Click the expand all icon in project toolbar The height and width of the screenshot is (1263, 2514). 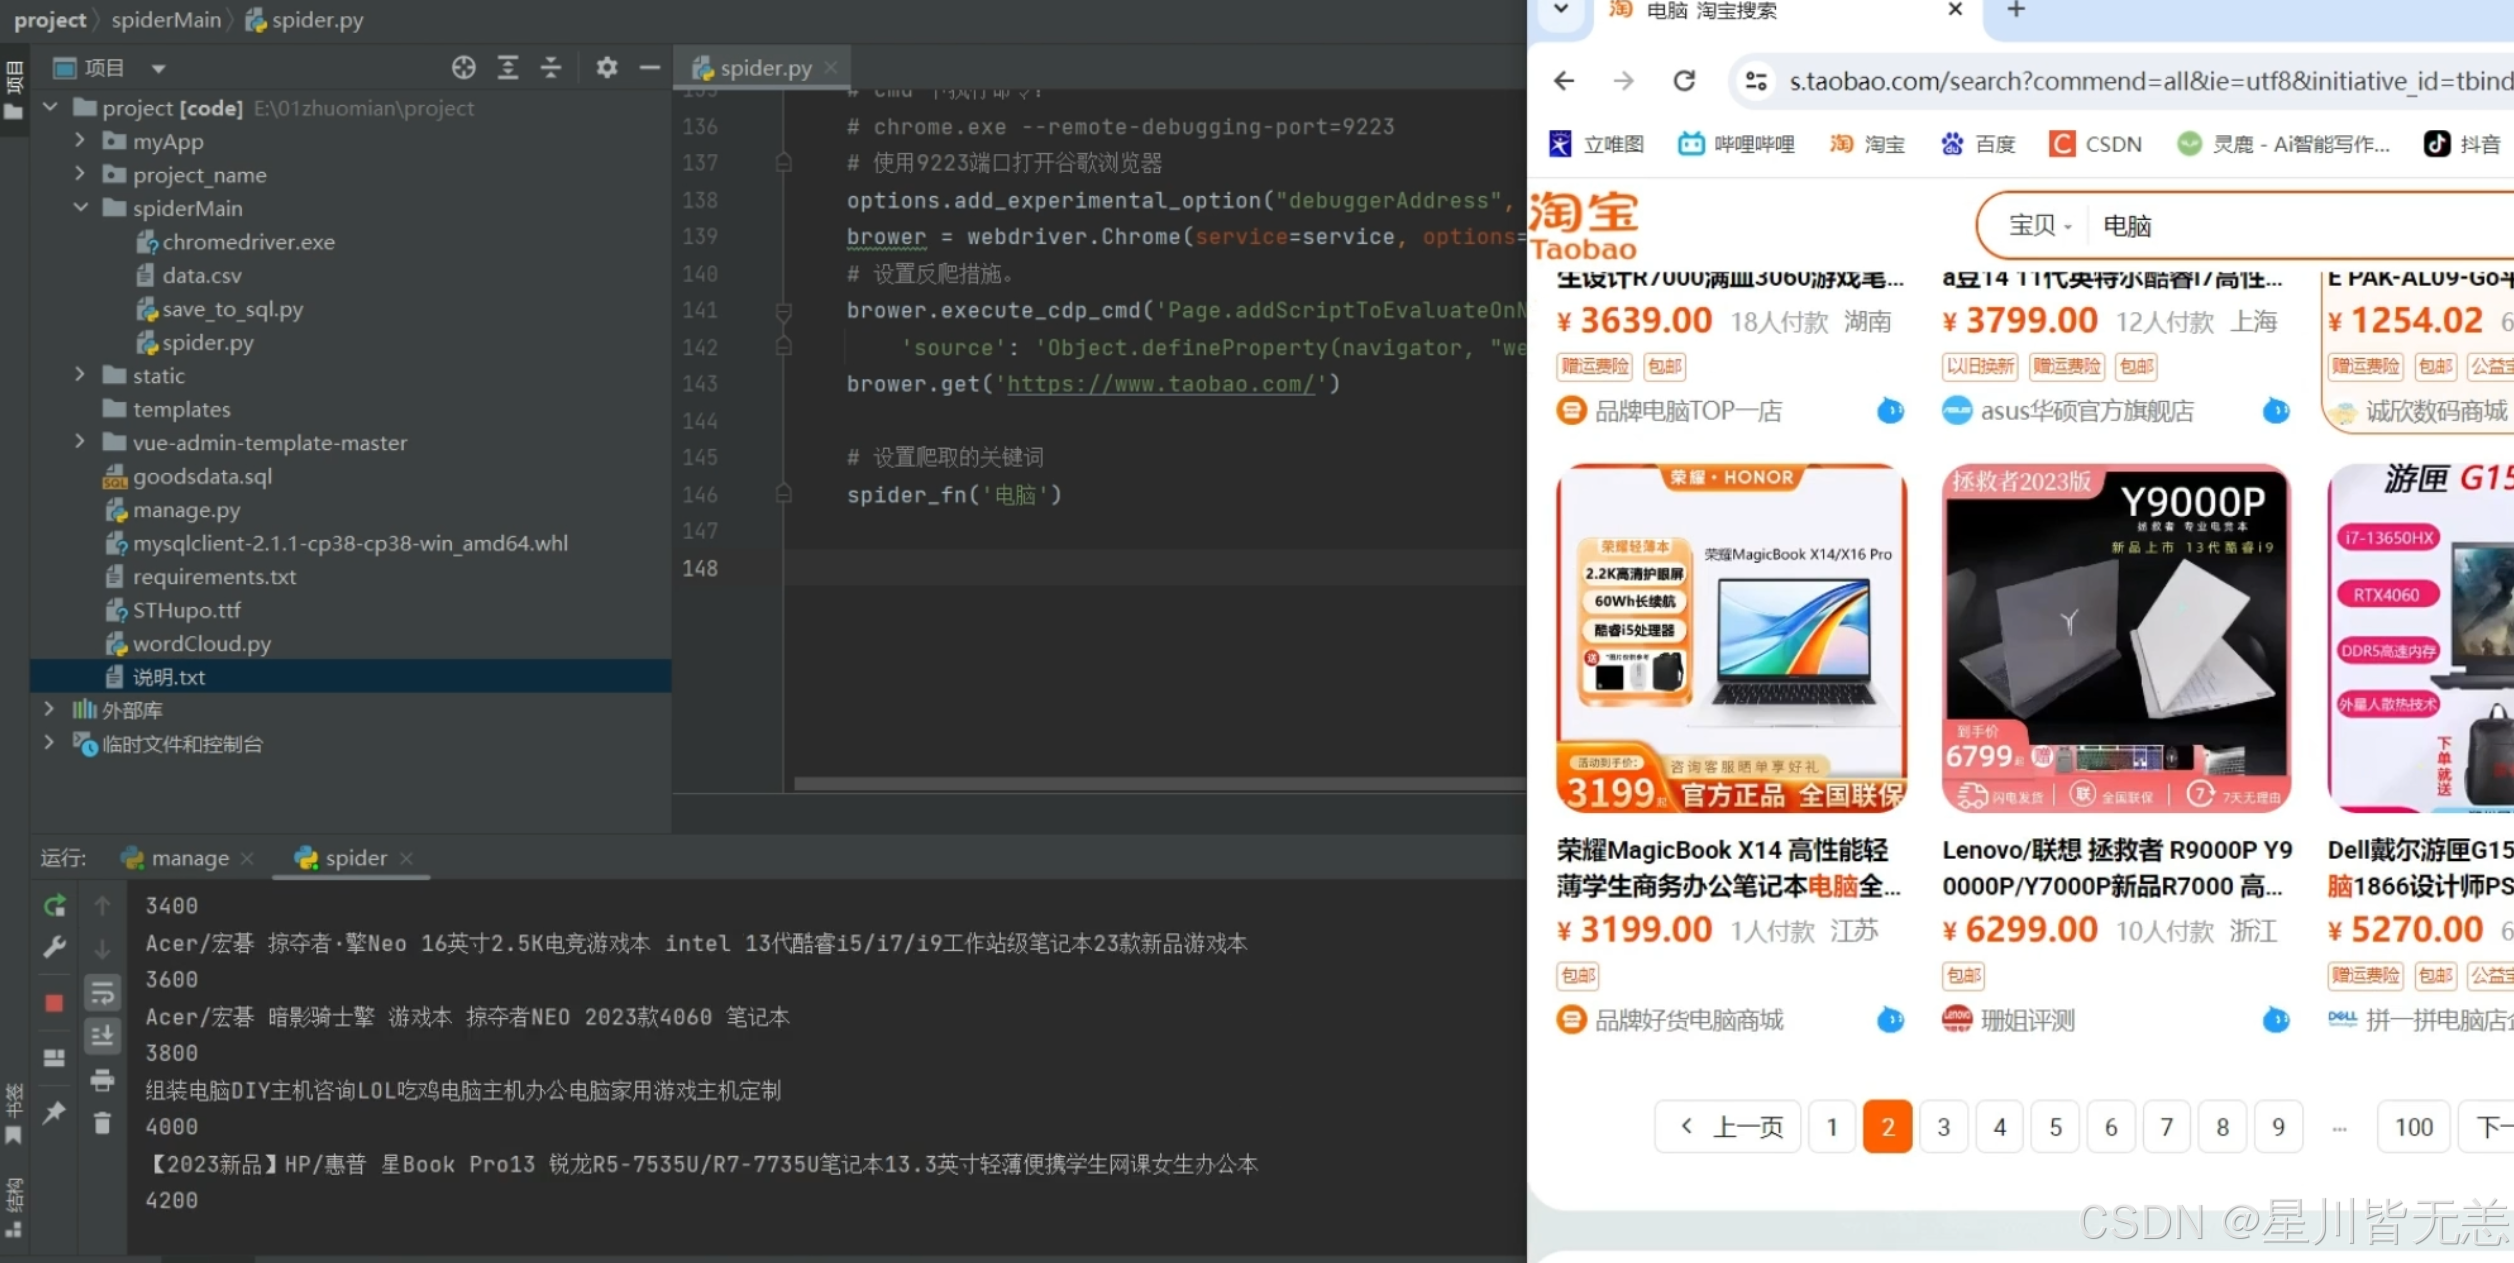pyautogui.click(x=508, y=68)
